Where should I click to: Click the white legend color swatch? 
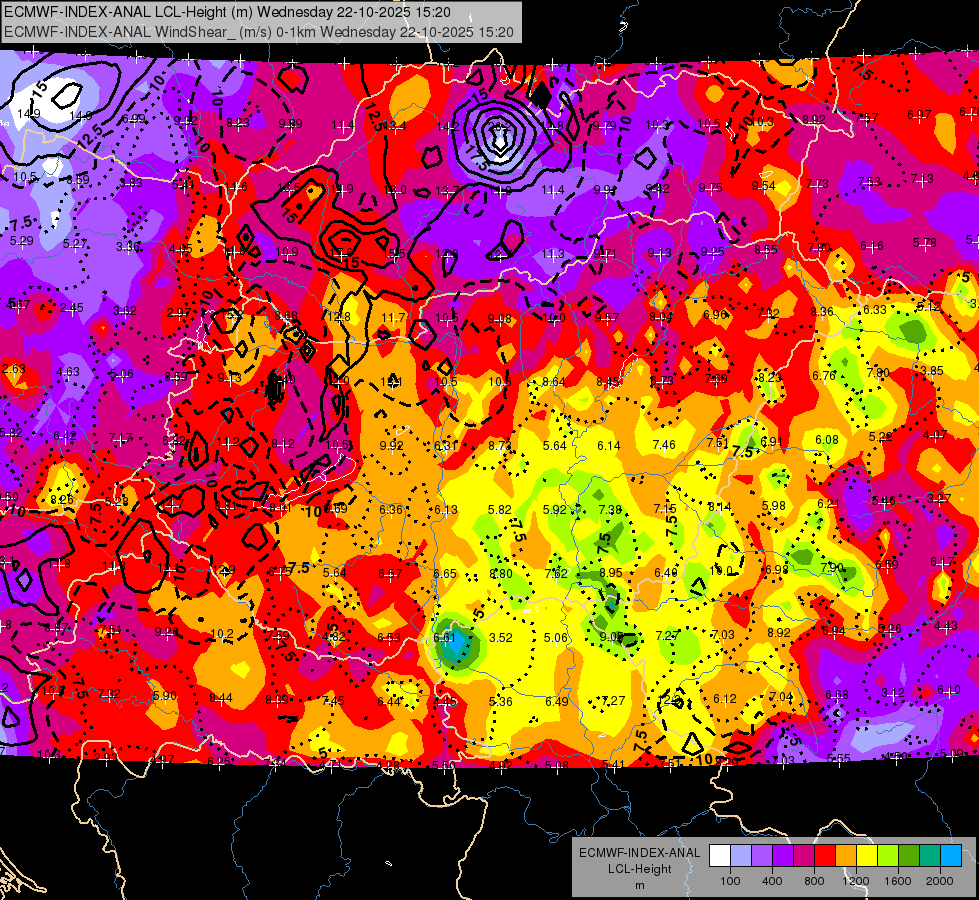720,856
